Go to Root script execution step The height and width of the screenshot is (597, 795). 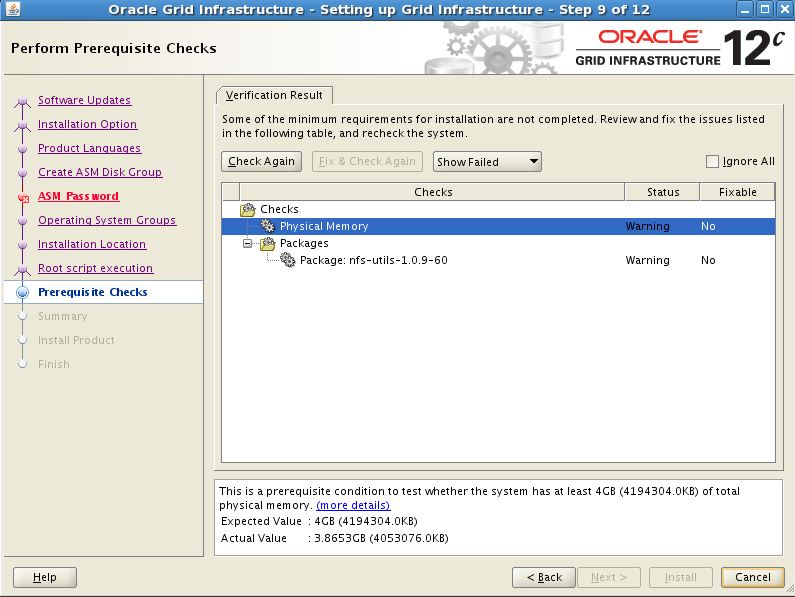tap(96, 268)
